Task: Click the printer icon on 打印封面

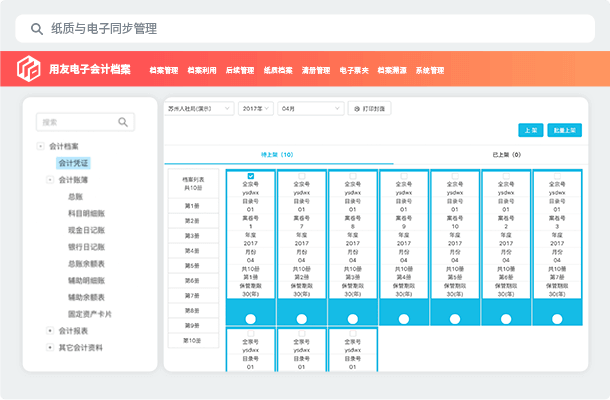Action: [357, 108]
